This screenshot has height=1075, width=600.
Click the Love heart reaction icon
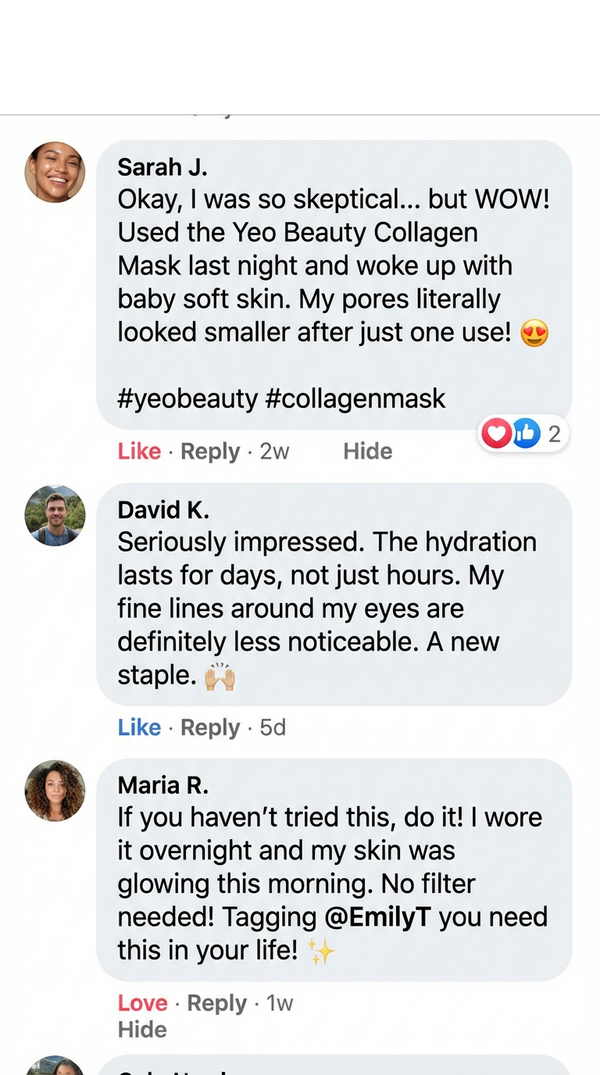click(x=497, y=433)
